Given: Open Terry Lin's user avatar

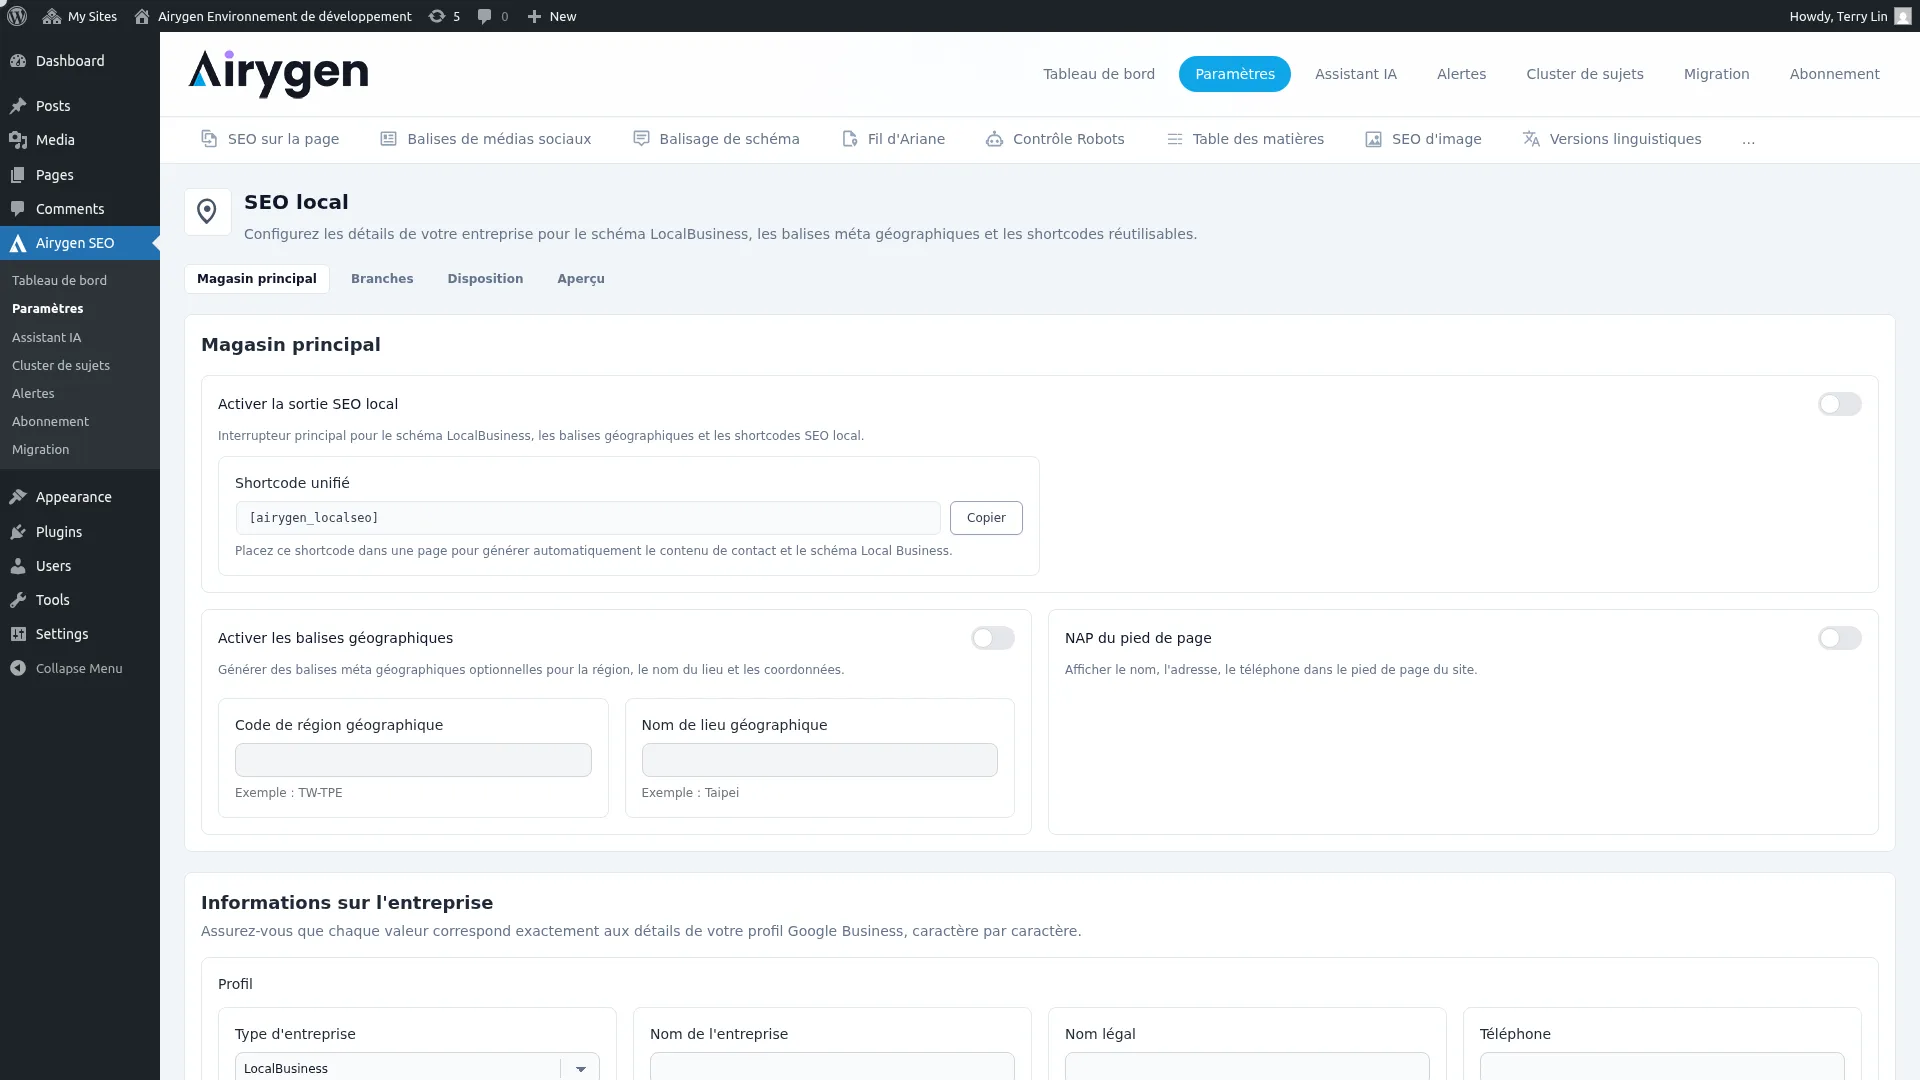Looking at the screenshot, I should [1902, 16].
